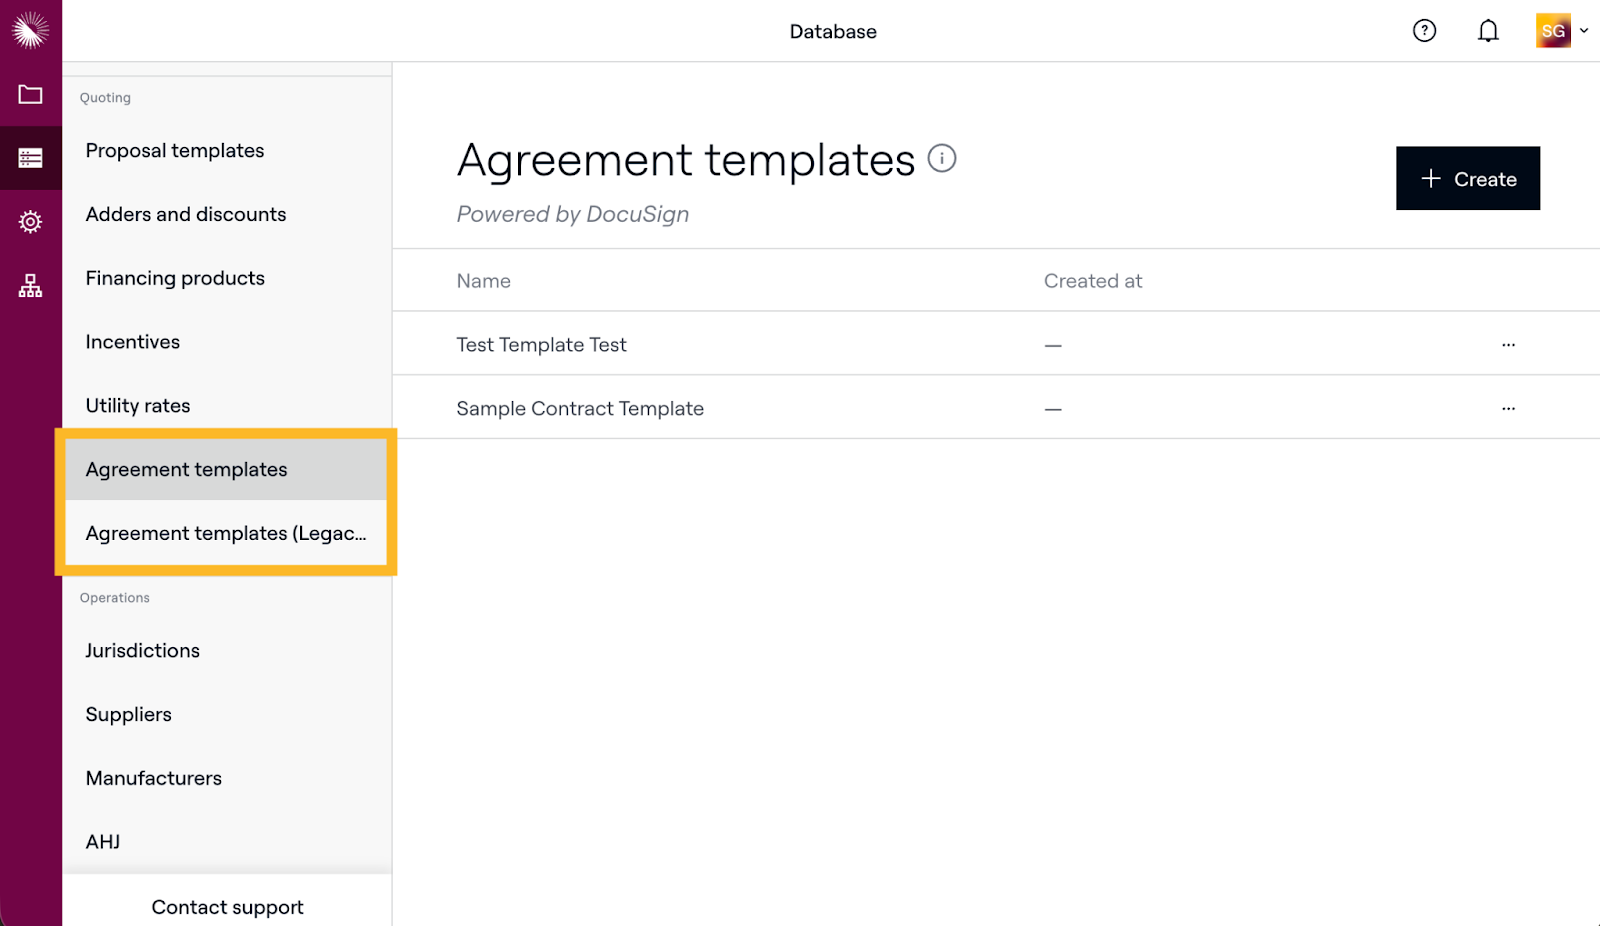This screenshot has width=1600, height=926.
Task: Sort by the Created at column header
Action: point(1092,281)
